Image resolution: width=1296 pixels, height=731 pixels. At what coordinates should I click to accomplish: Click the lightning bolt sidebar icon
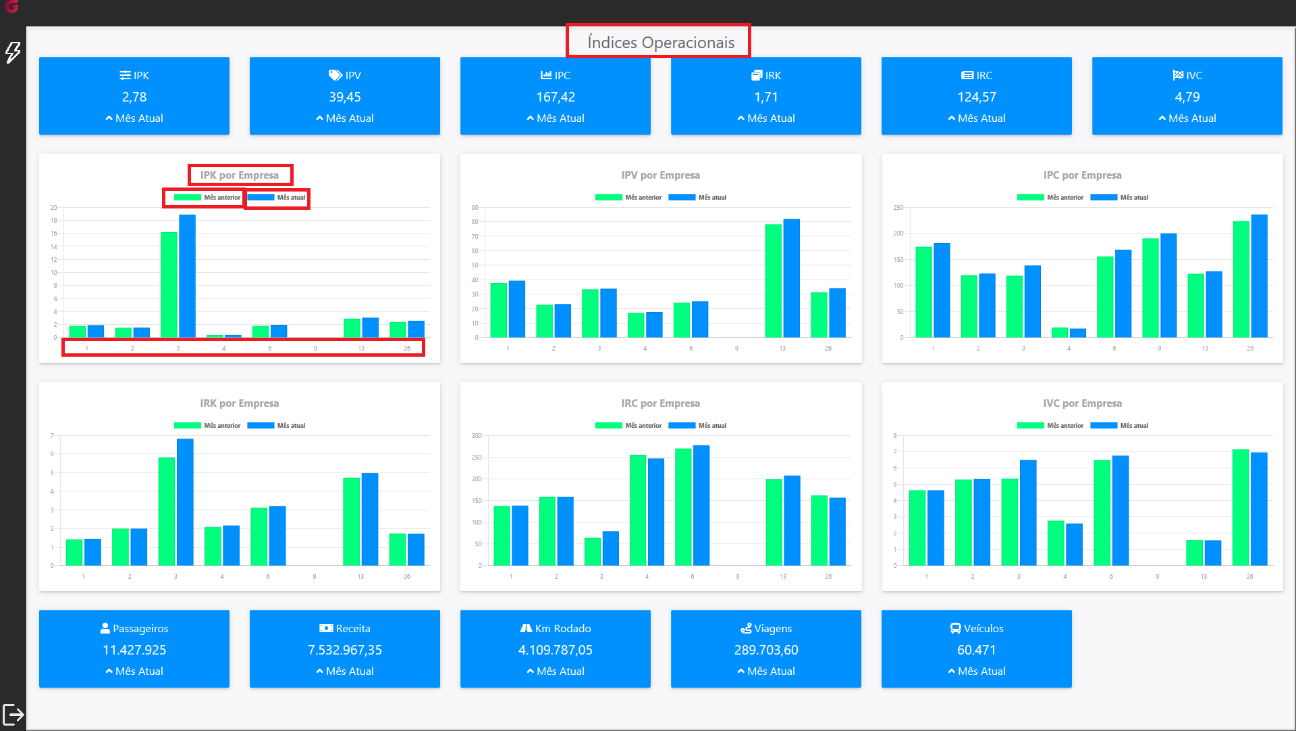(13, 52)
